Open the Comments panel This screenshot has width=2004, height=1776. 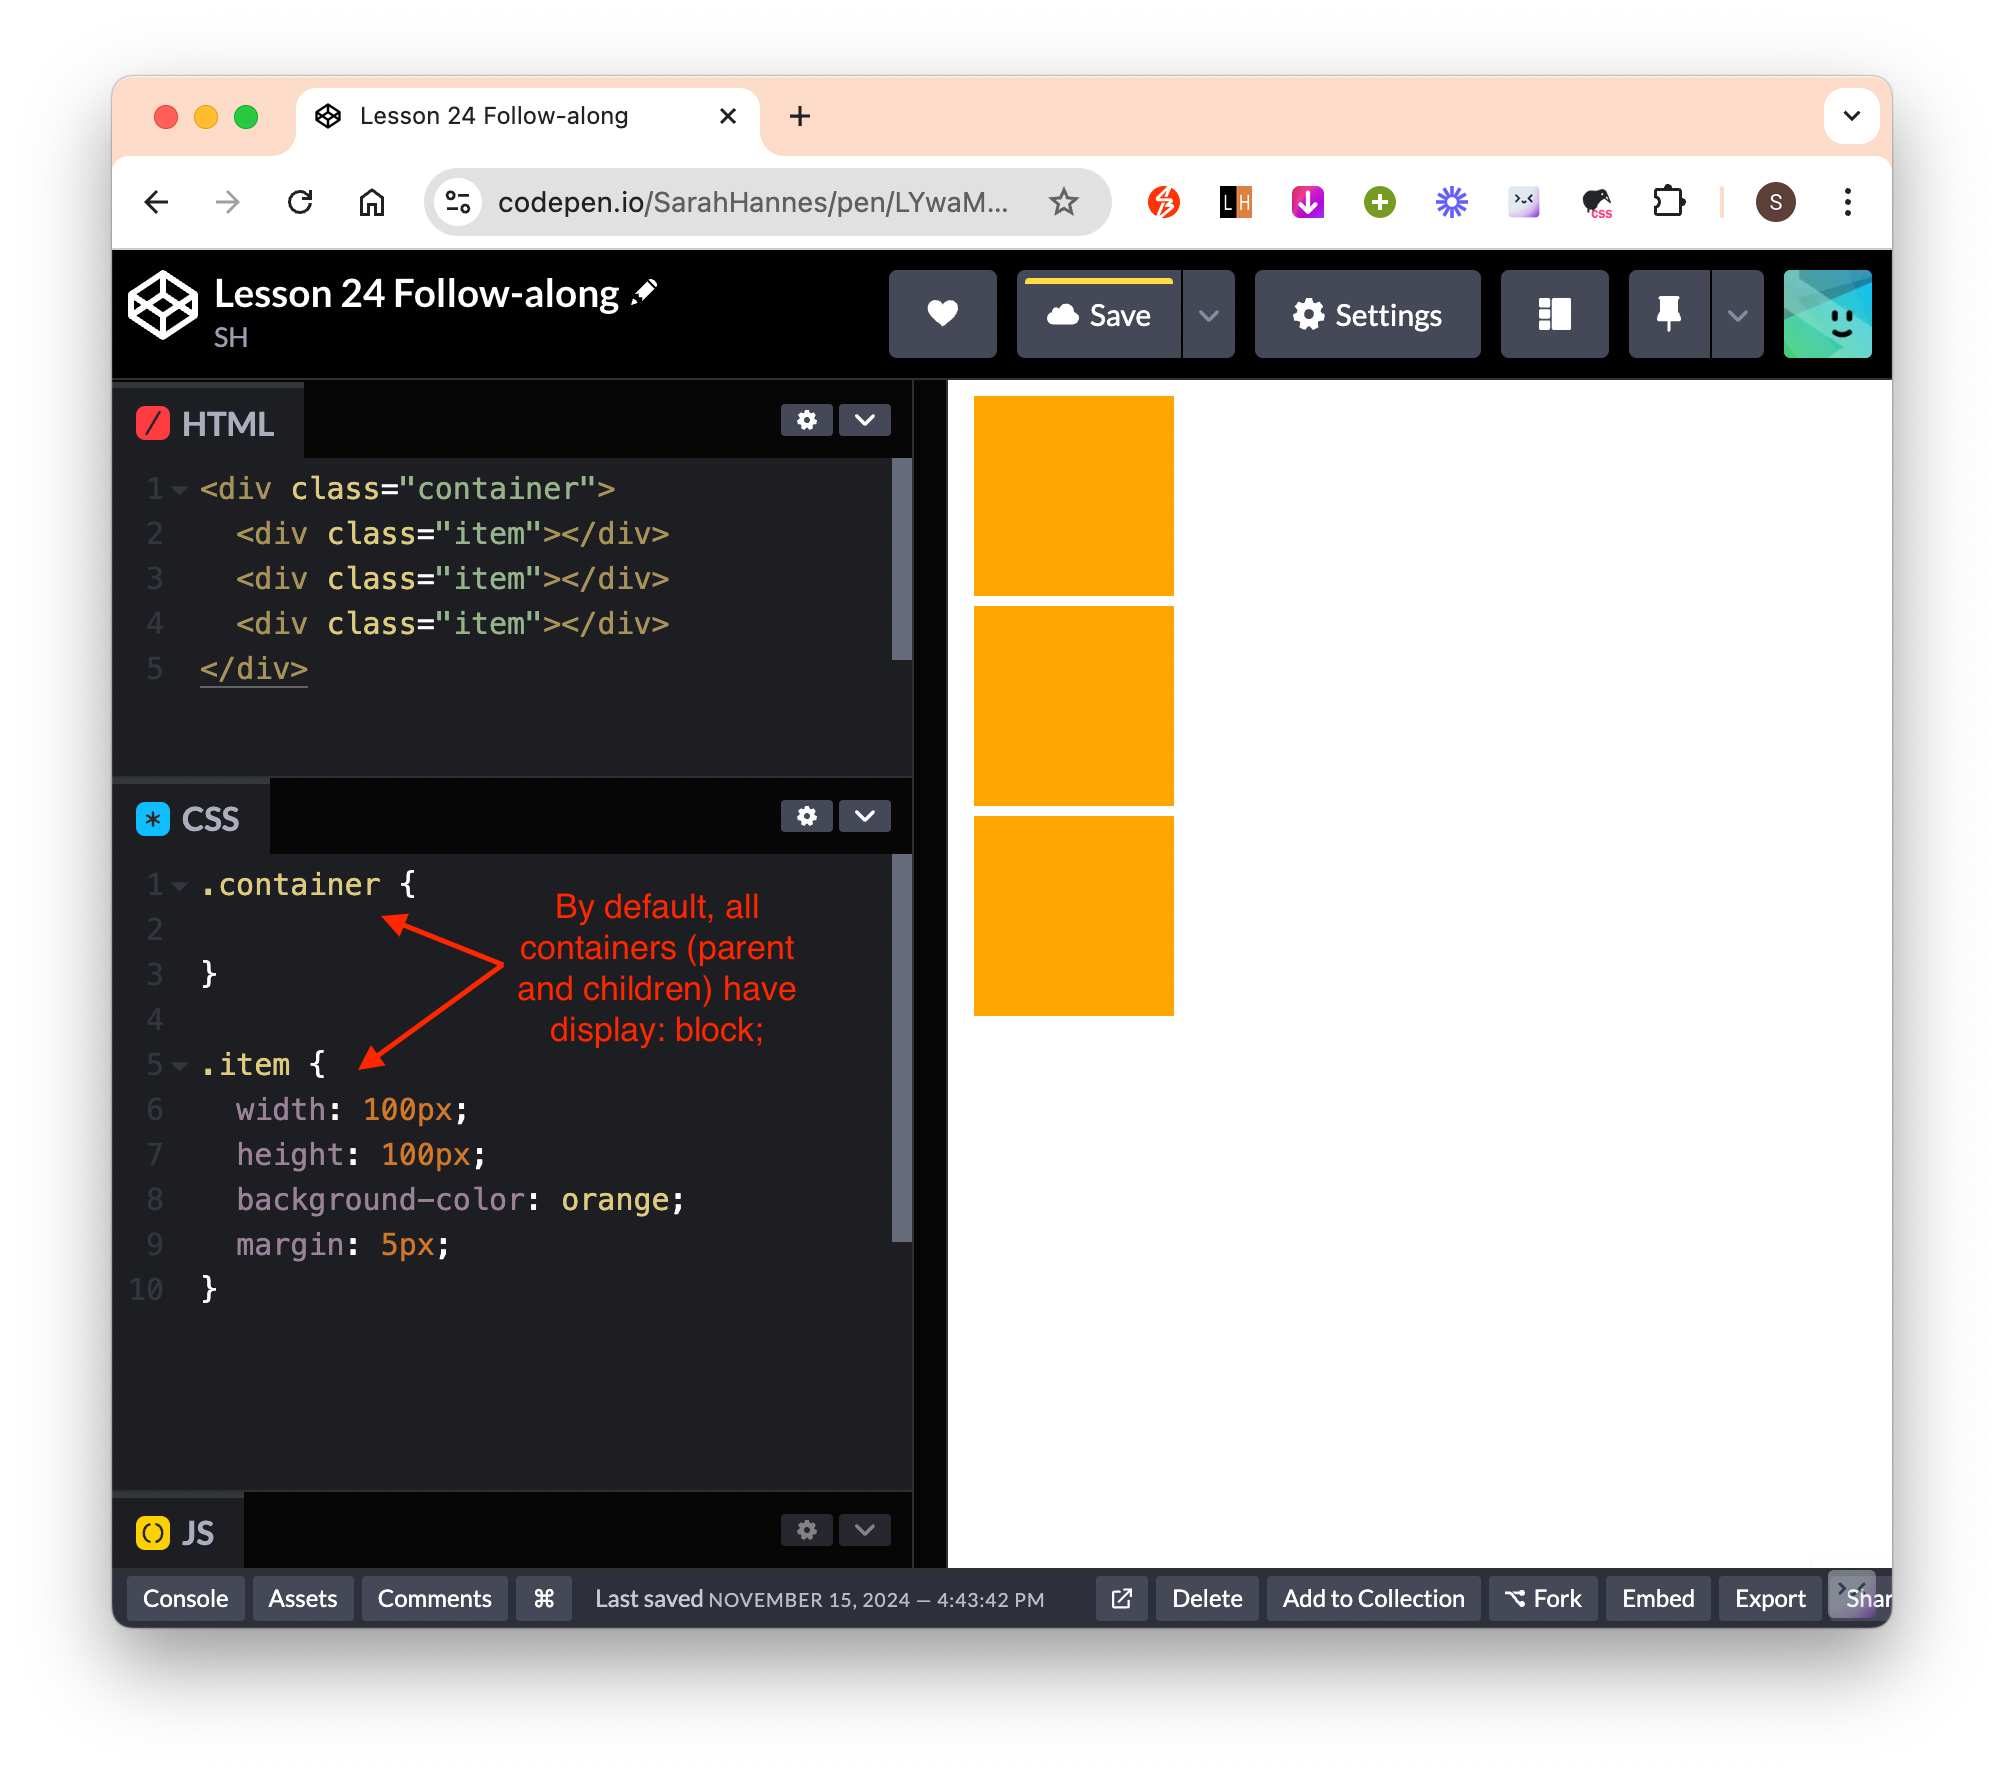click(x=434, y=1598)
